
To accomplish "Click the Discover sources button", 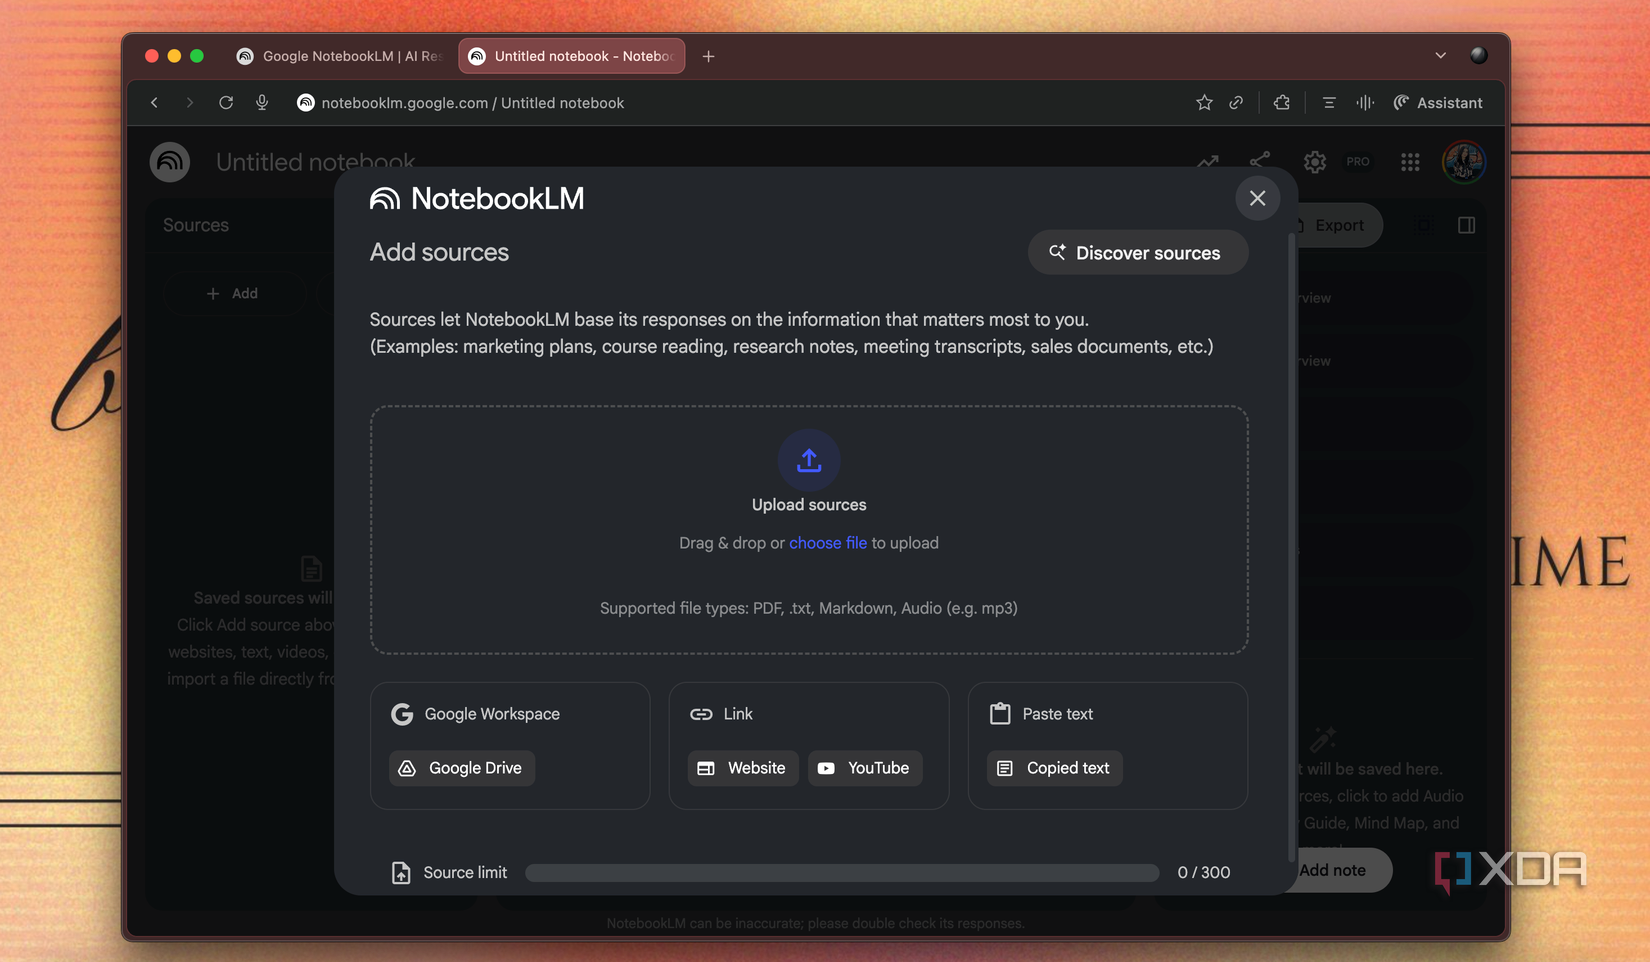I will point(1137,252).
